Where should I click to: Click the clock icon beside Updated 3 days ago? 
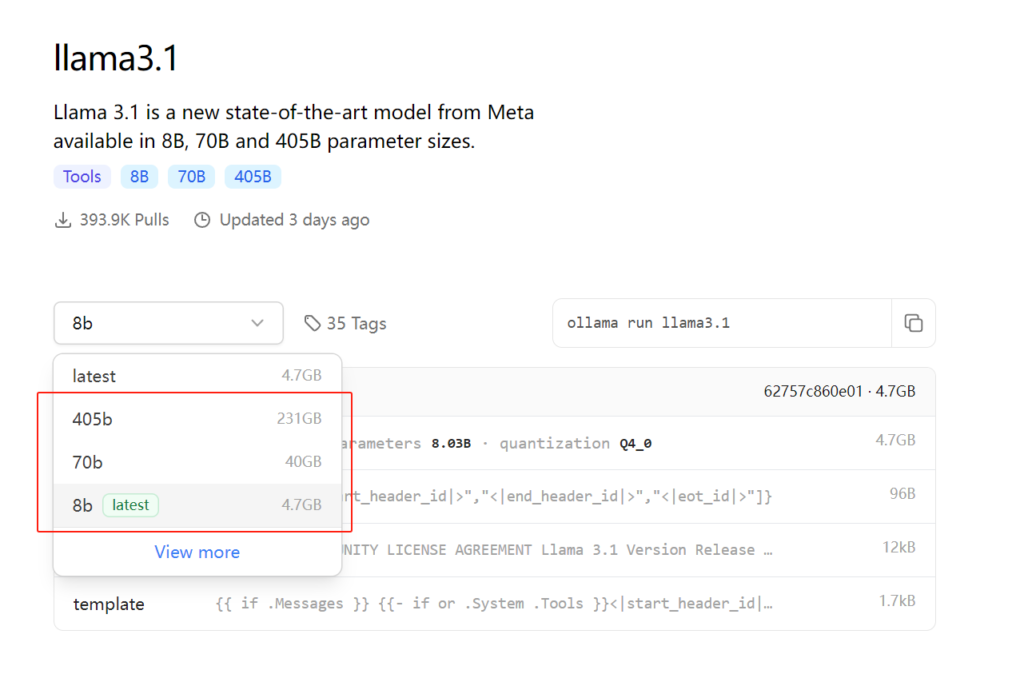202,220
